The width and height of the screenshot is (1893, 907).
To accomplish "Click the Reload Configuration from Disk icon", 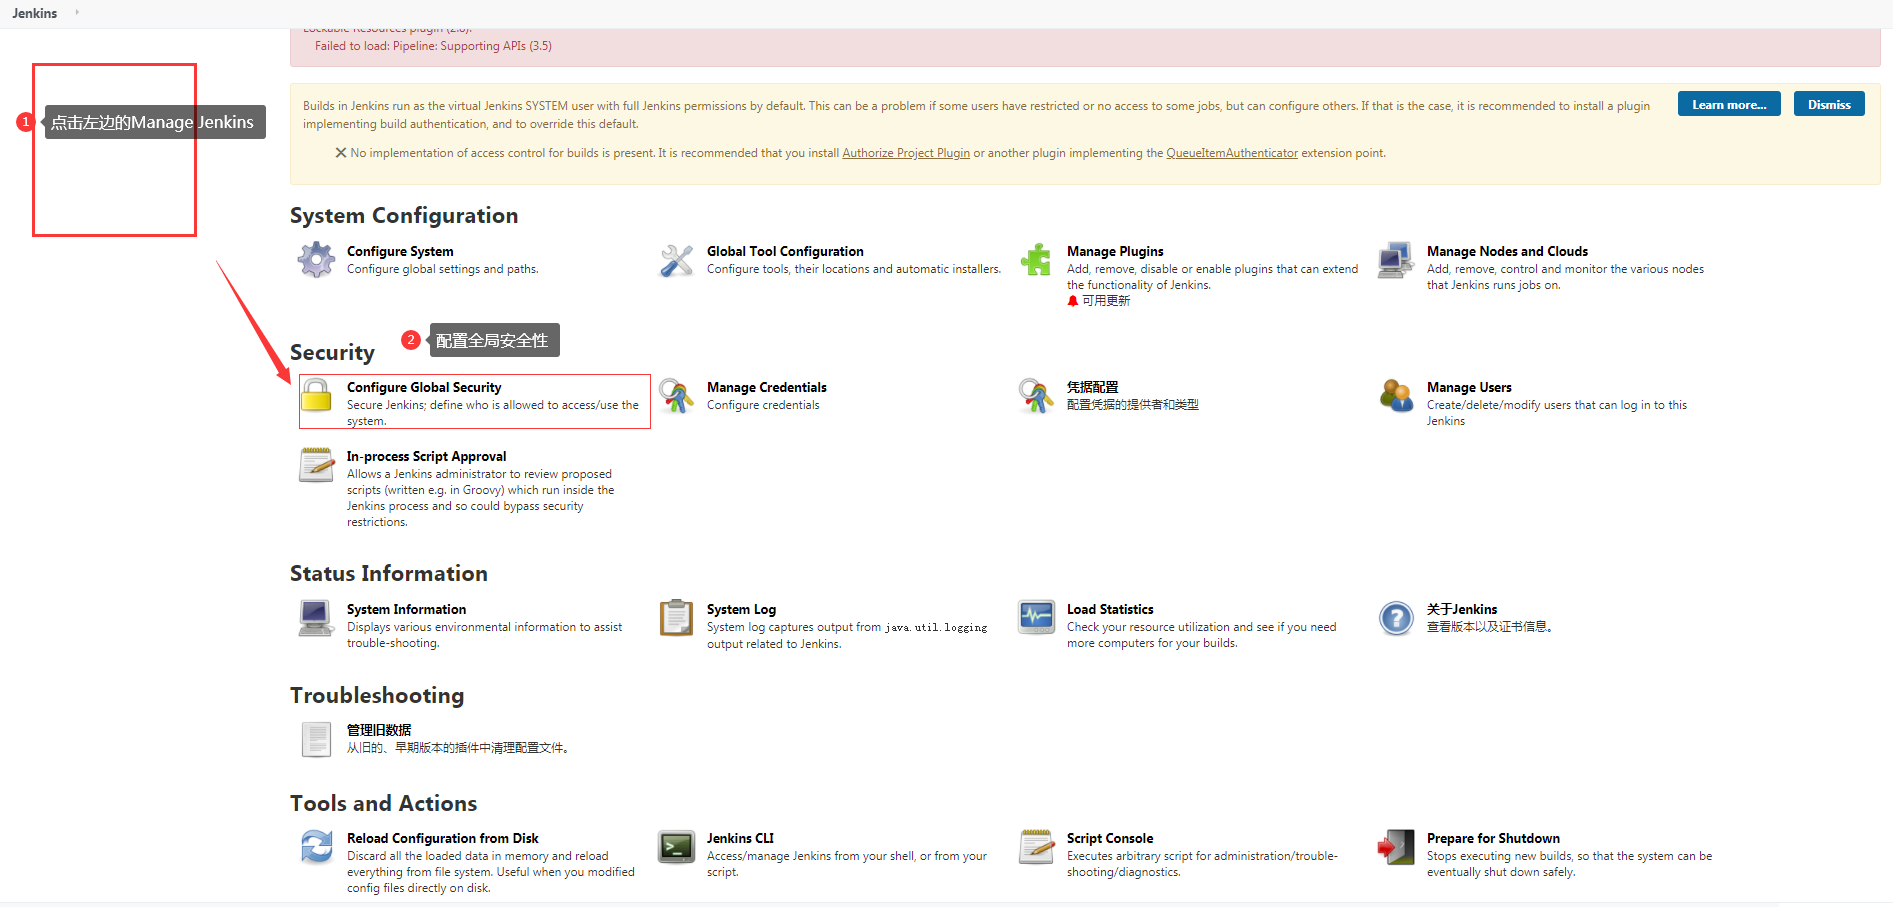I will 316,847.
